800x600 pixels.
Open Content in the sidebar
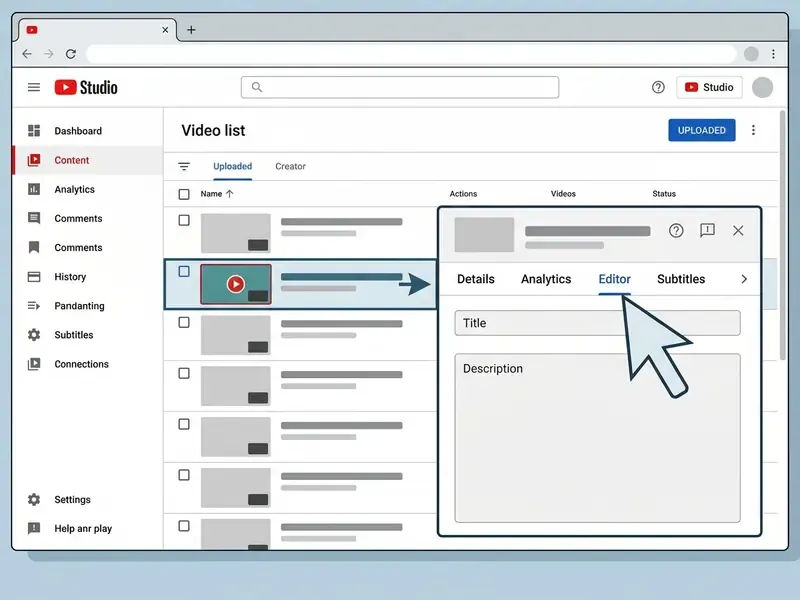(x=87, y=160)
